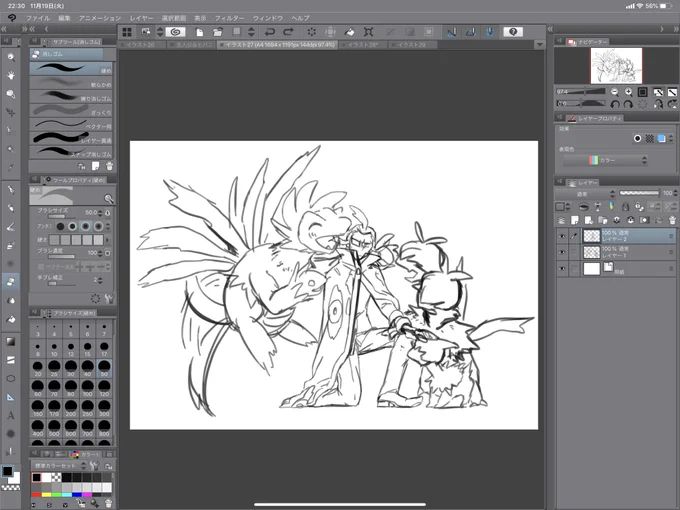Toggle visibility of レイヤー 2

coord(562,236)
